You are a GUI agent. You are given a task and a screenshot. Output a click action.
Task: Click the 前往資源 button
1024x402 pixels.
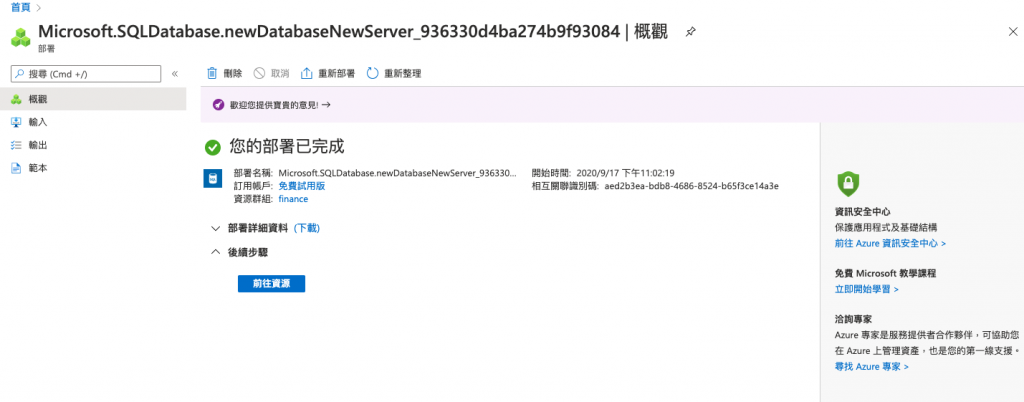coord(271,284)
